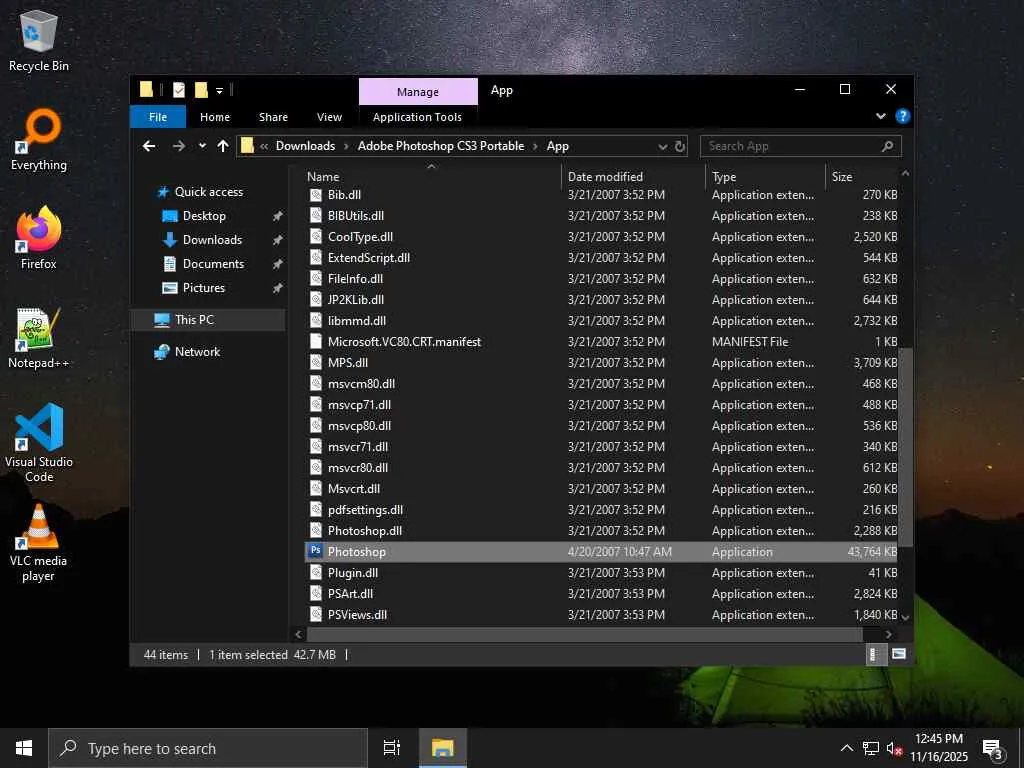Go up one folder level arrow
1024x768 pixels.
pyautogui.click(x=223, y=146)
